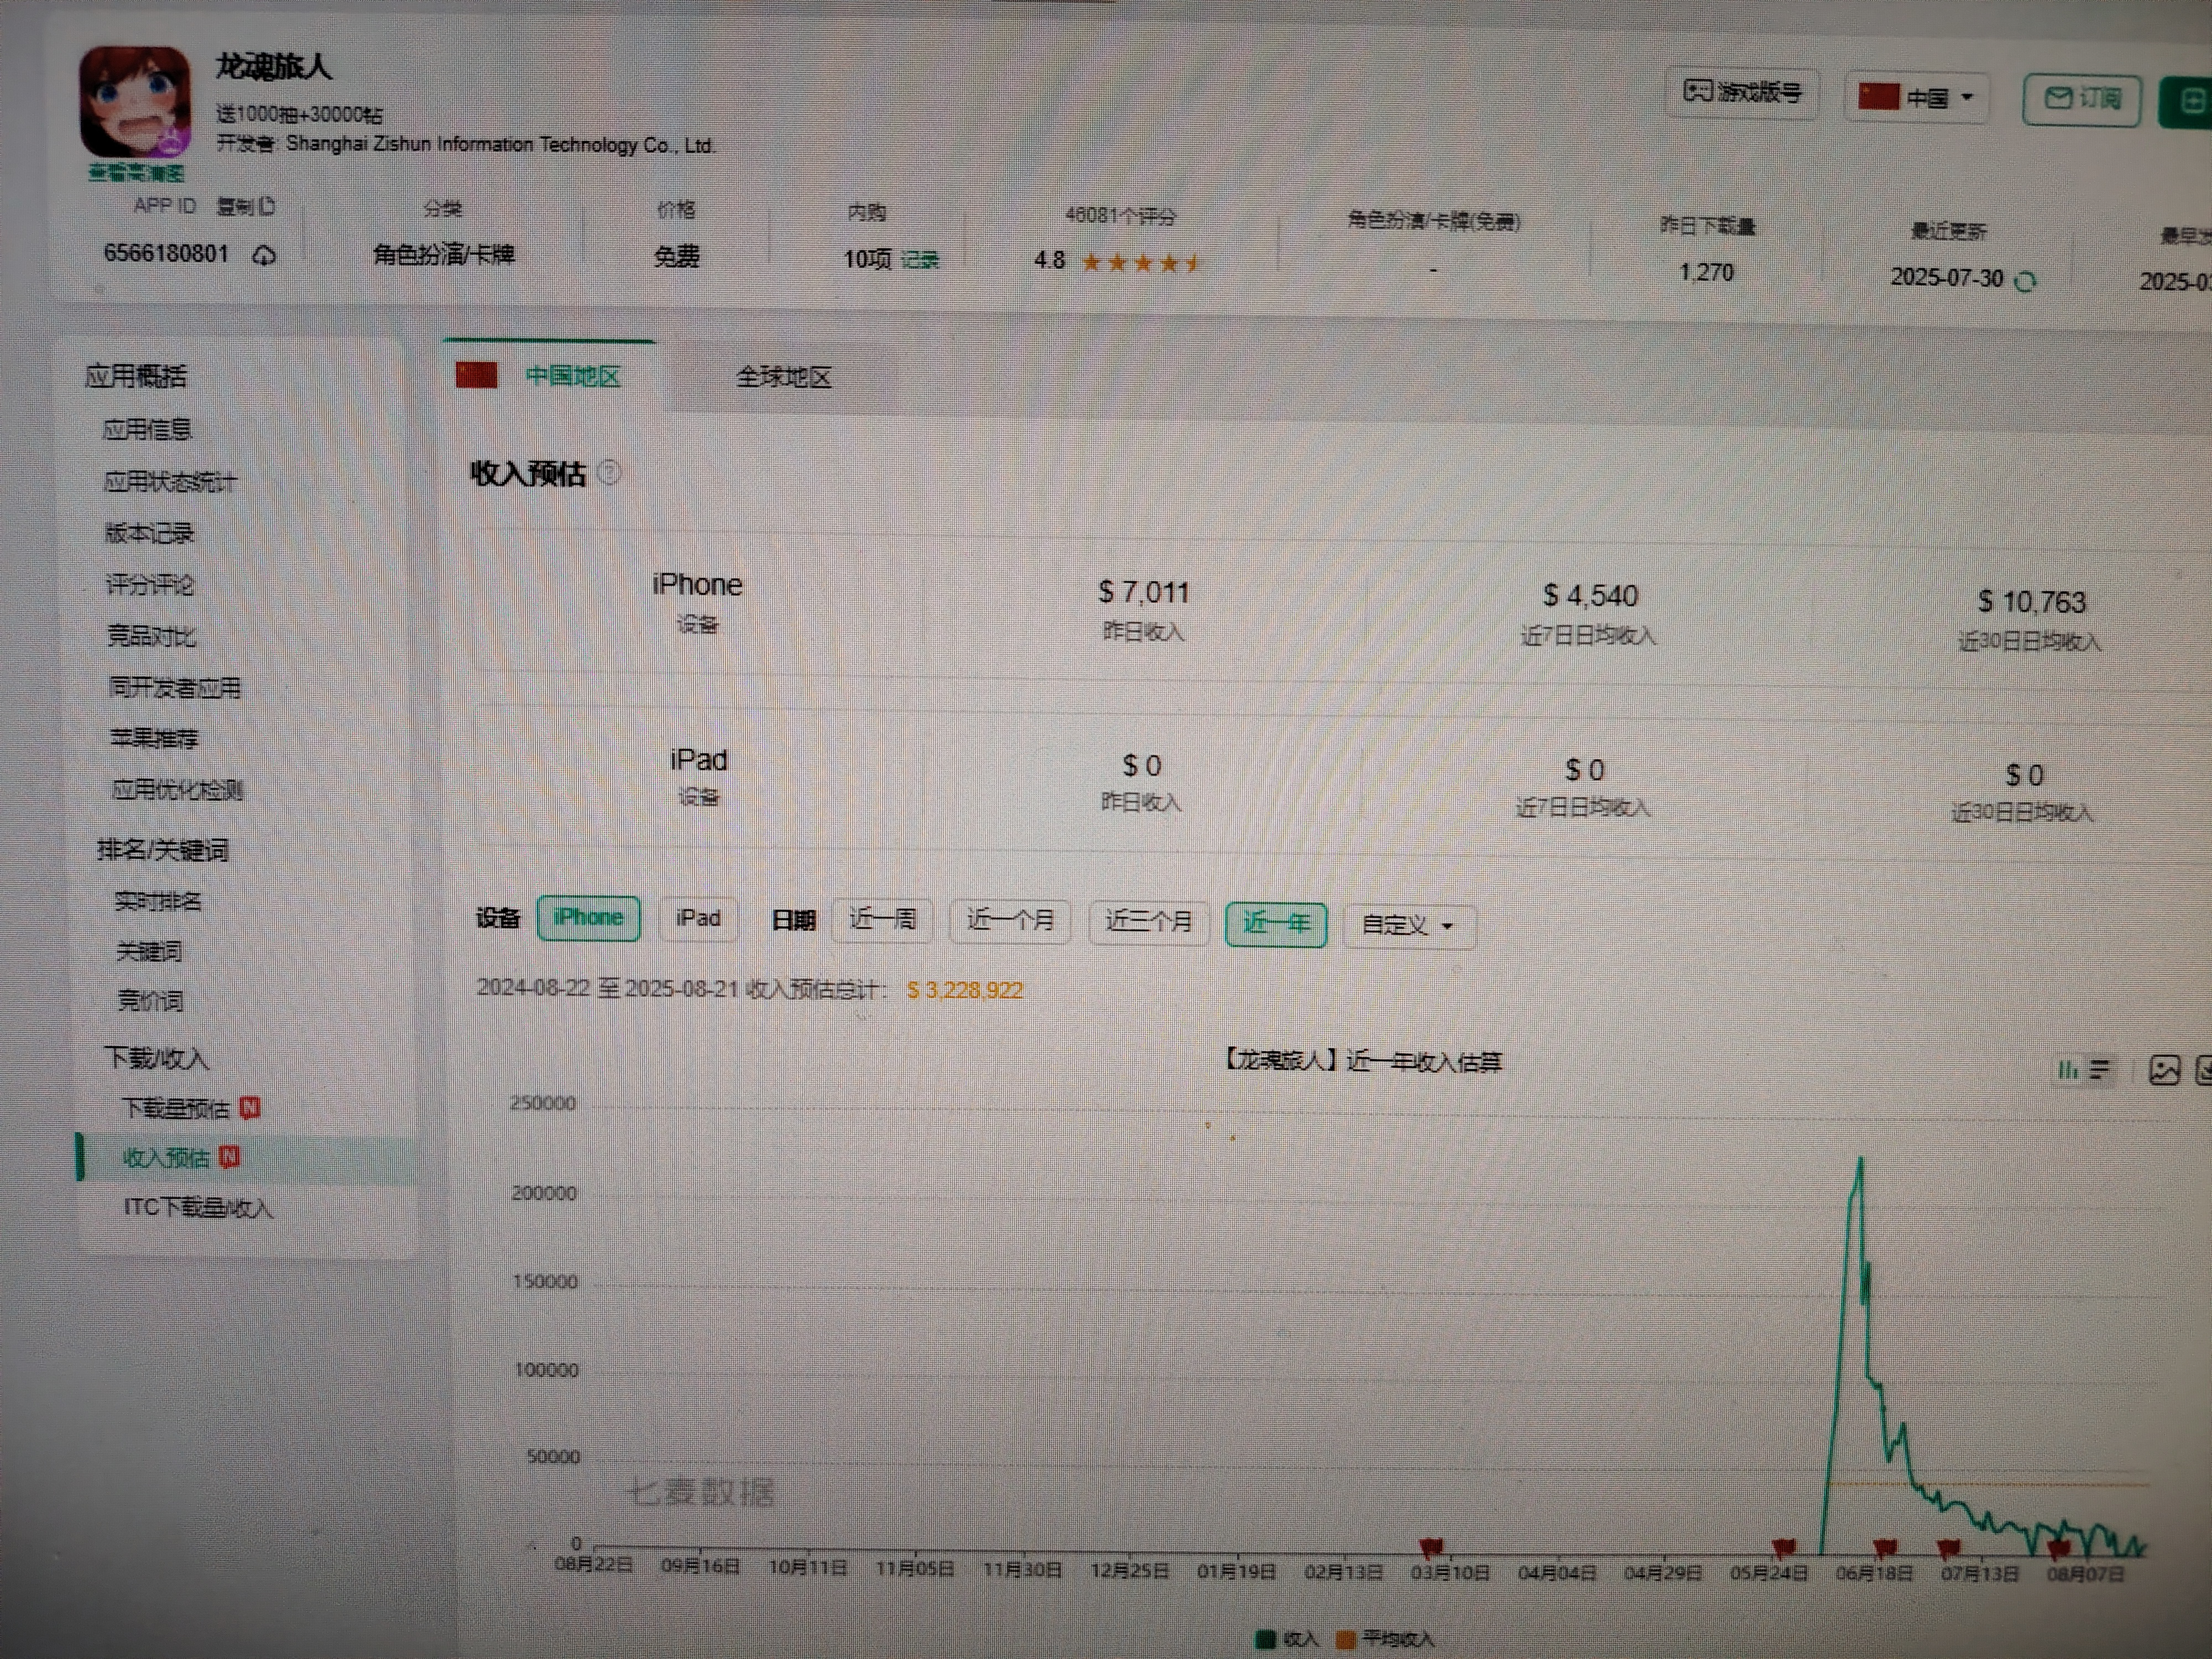Screen dimensions: 2212x1659
Task: Click the red flag marker near 06月18日
Action: click(1885, 1548)
